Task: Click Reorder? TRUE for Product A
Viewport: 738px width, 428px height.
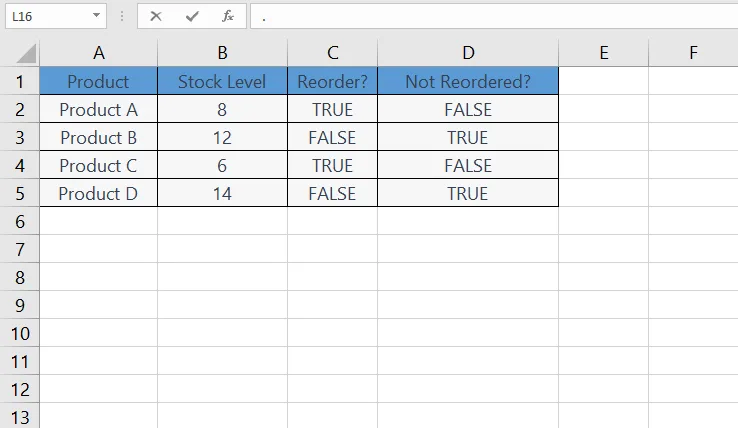Action: click(332, 109)
